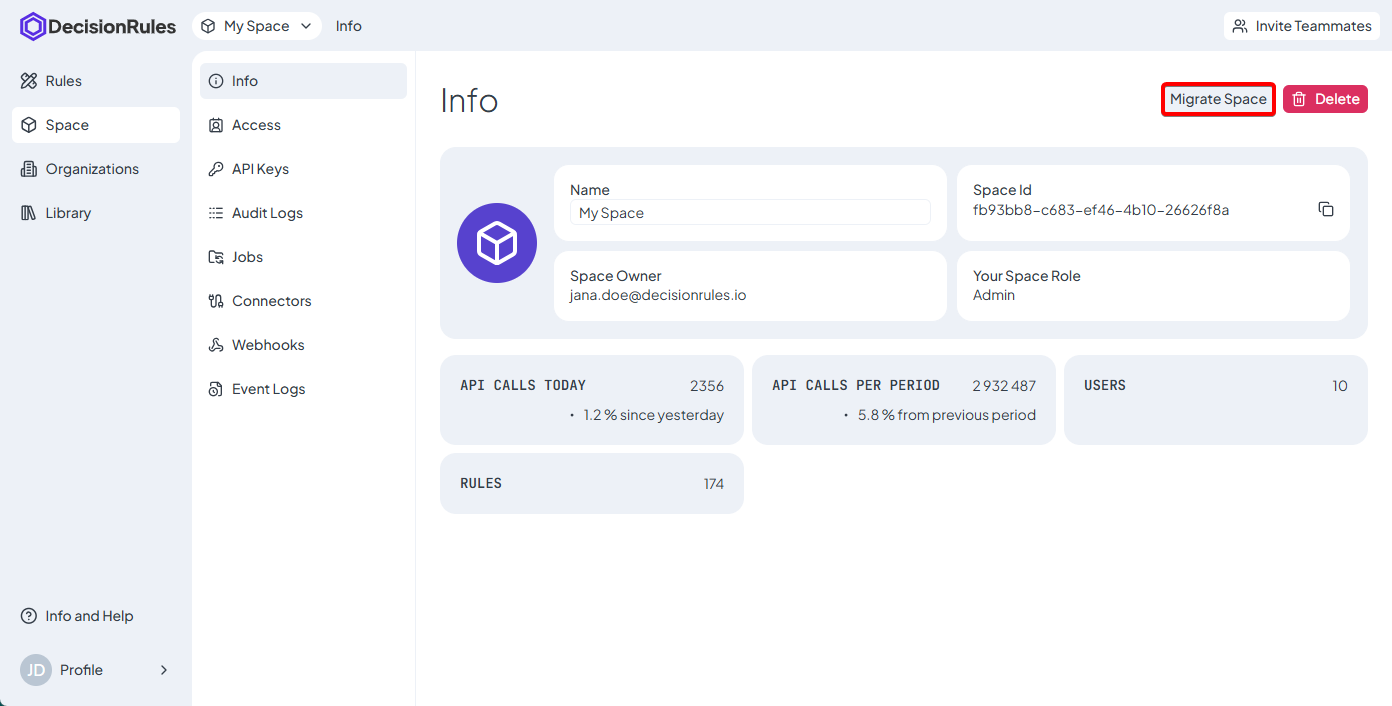Click the purple cube space avatar
1392x706 pixels.
(497, 243)
